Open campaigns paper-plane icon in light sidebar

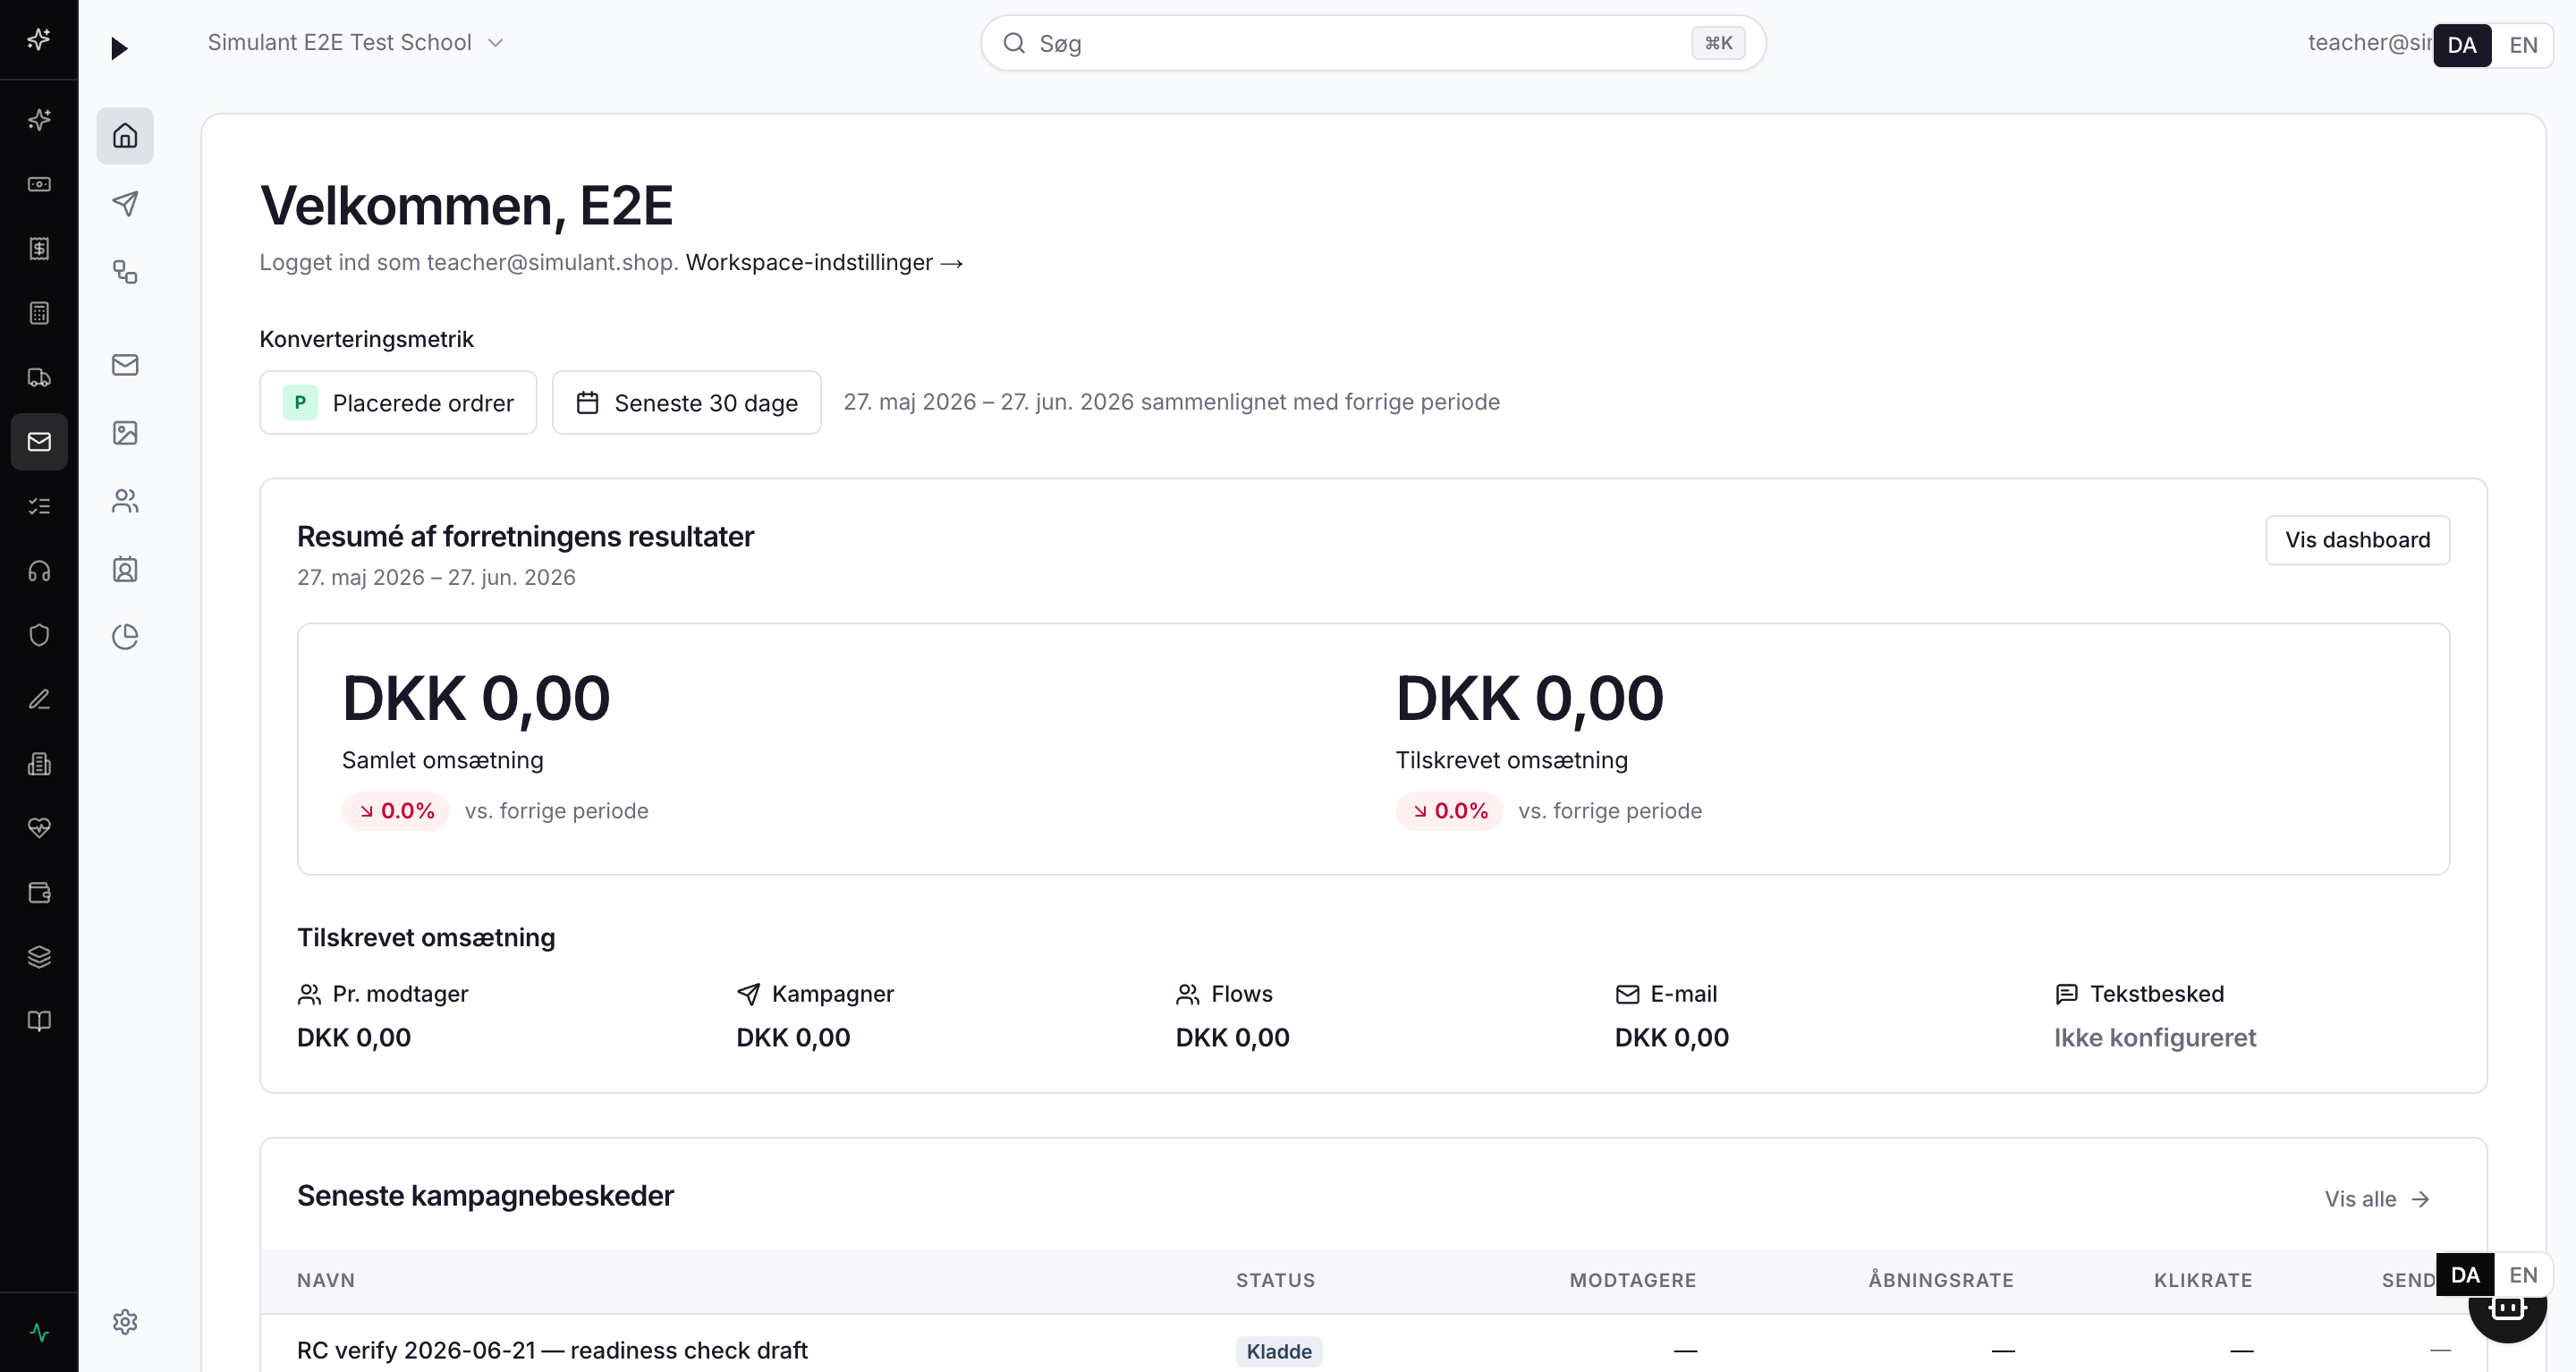[125, 204]
